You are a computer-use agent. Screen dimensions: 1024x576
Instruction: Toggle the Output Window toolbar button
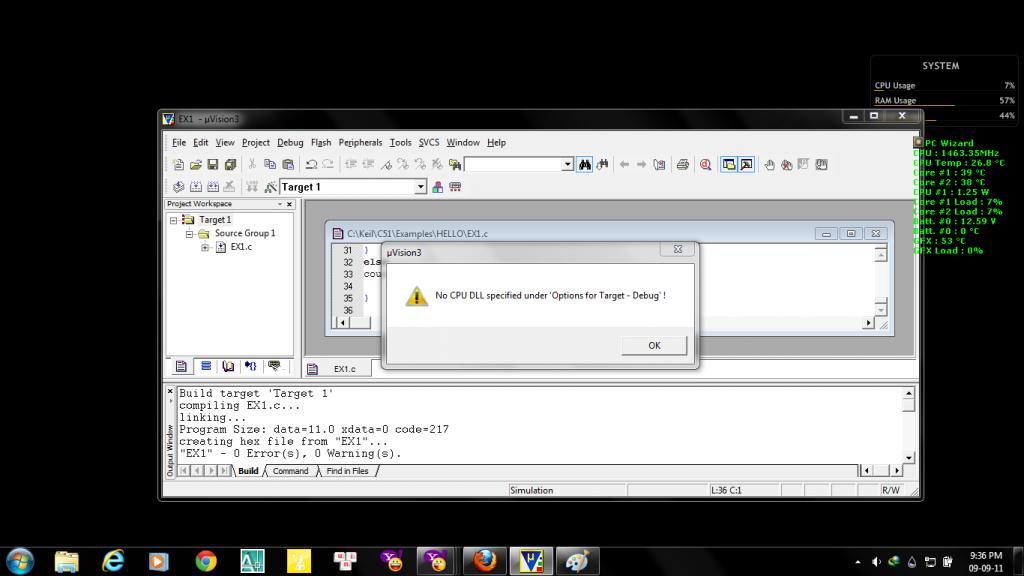pos(746,165)
